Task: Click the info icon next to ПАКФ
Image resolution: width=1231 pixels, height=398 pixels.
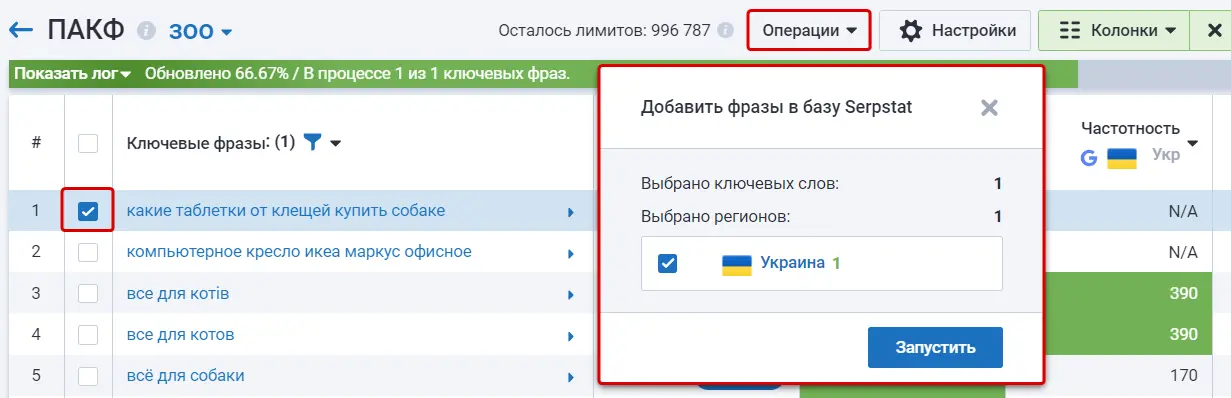Action: coord(147,31)
